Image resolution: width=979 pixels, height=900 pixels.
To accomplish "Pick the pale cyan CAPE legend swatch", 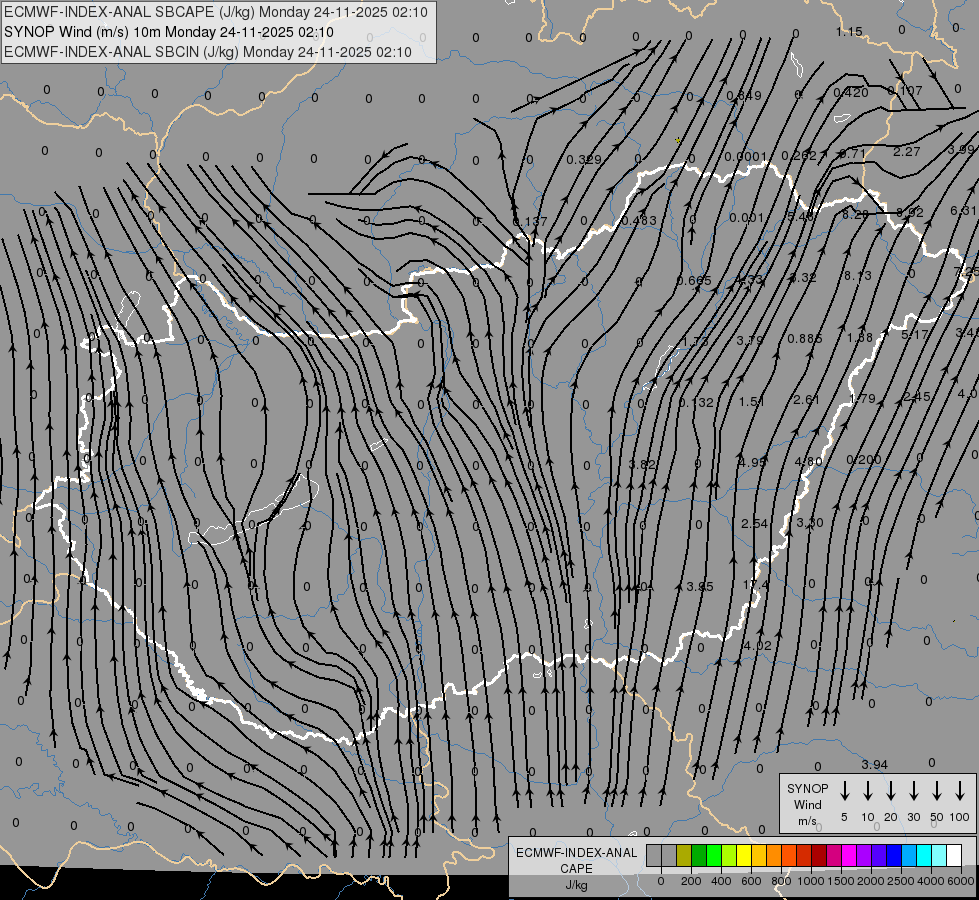I will (939, 856).
